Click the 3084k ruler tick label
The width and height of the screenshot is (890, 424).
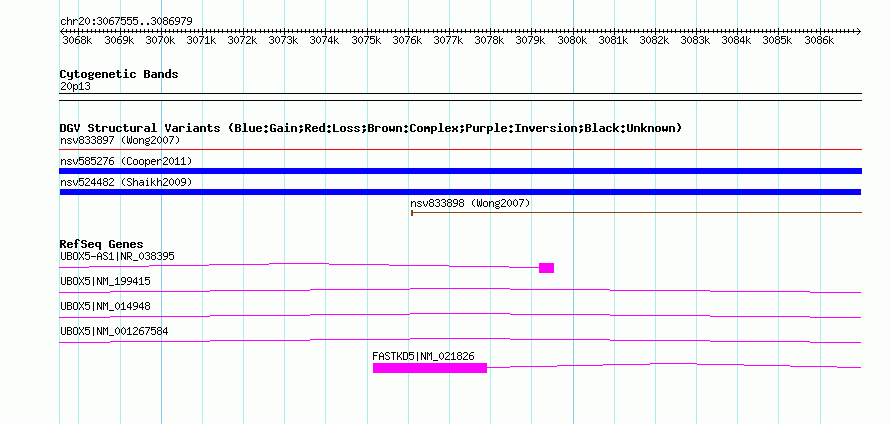[x=736, y=41]
